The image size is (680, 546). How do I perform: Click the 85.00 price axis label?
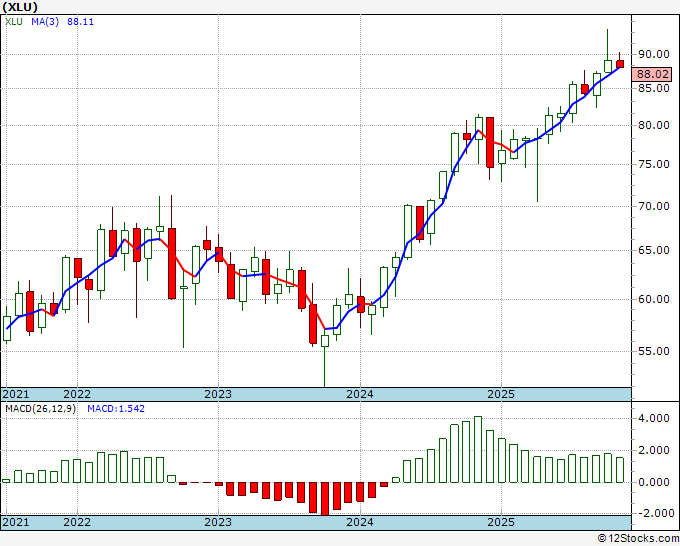(x=654, y=88)
